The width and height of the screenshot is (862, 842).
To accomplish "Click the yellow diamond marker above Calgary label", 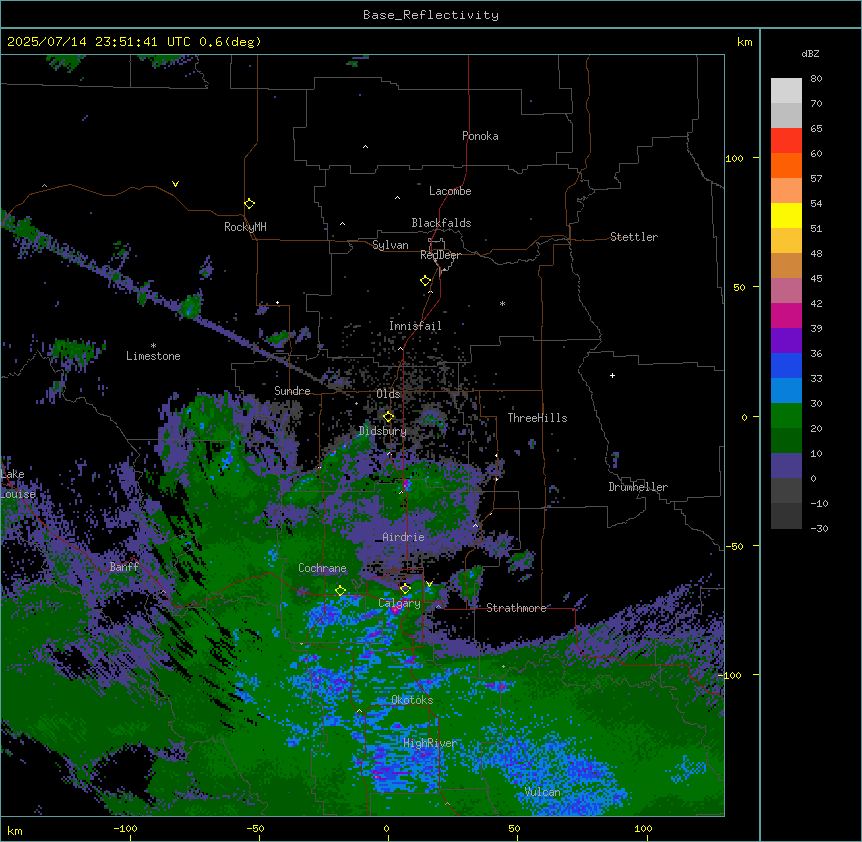I will coord(405,588).
